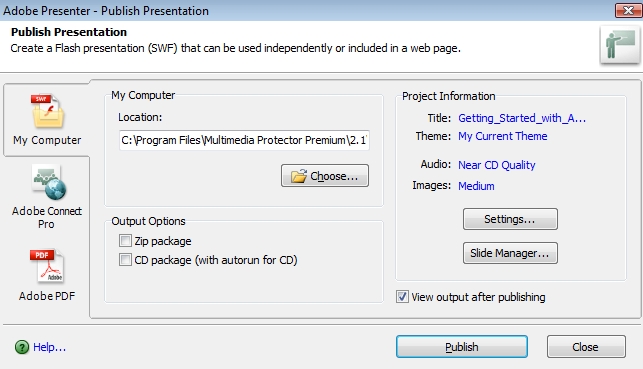Switch to the Adobe PDF tab label
This screenshot has width=643, height=369.
click(47, 296)
